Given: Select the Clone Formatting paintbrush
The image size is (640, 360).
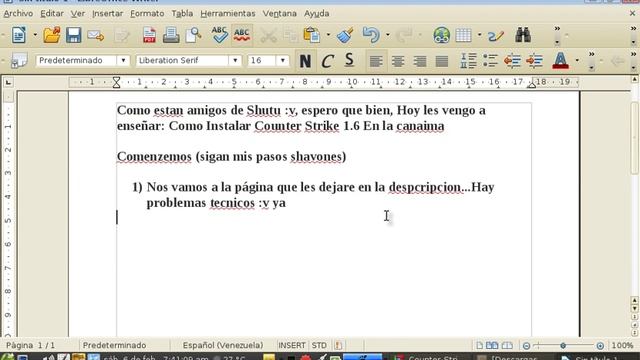Looking at the screenshot, I should click(345, 35).
